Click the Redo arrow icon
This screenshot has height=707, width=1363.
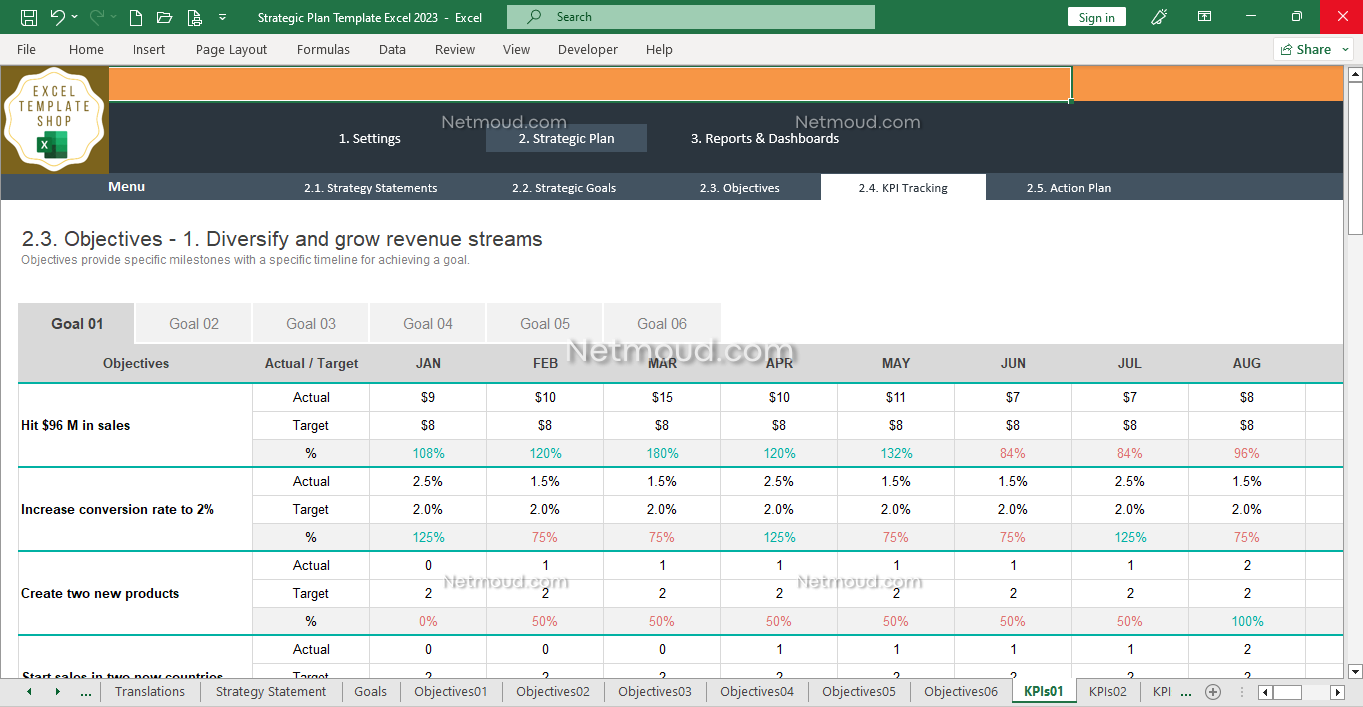tap(97, 17)
